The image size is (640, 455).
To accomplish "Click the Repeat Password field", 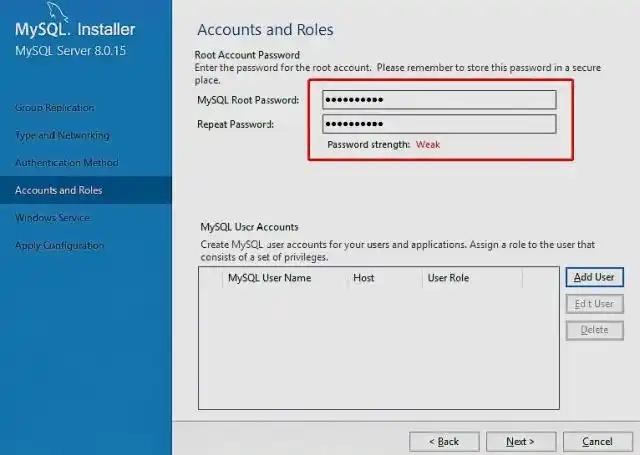I will [439, 124].
